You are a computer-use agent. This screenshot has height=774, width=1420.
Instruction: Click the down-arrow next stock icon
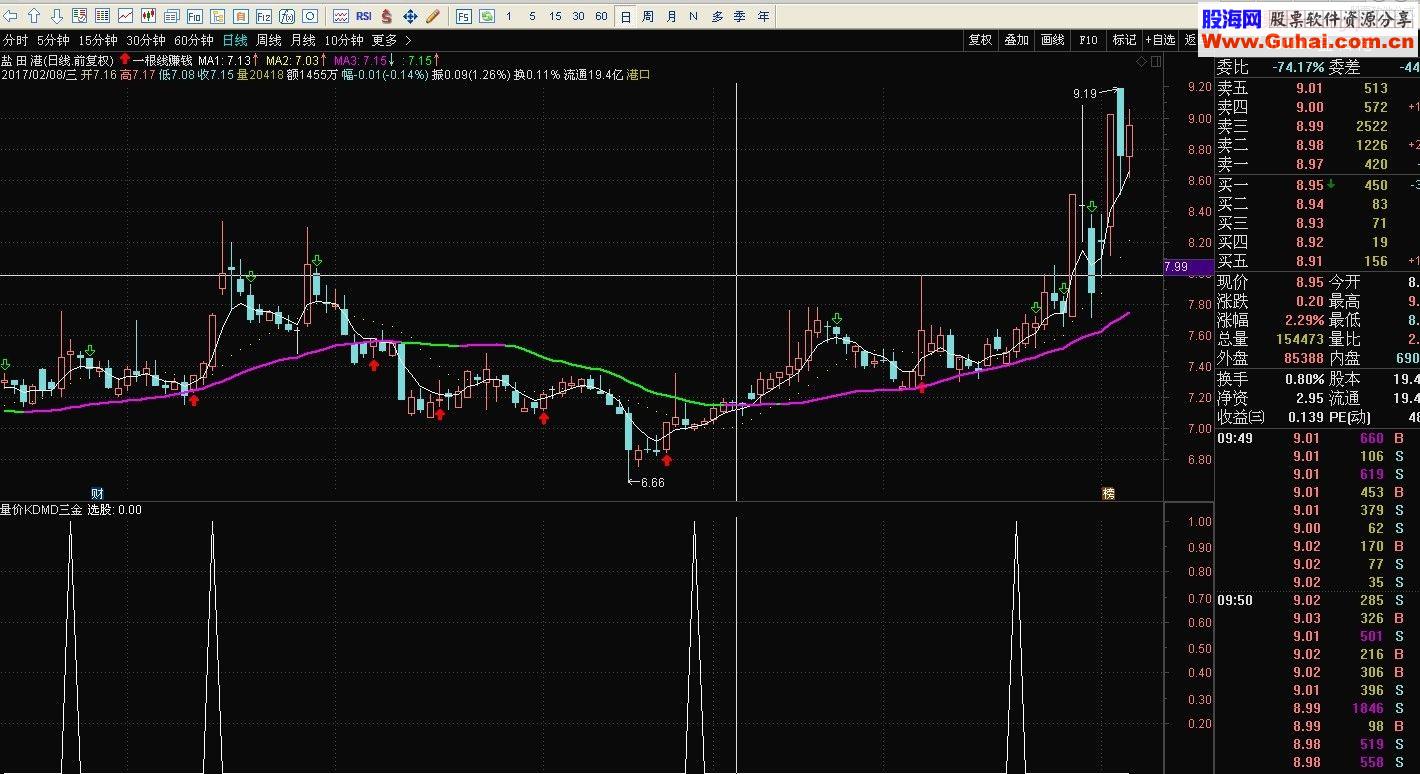tap(57, 16)
